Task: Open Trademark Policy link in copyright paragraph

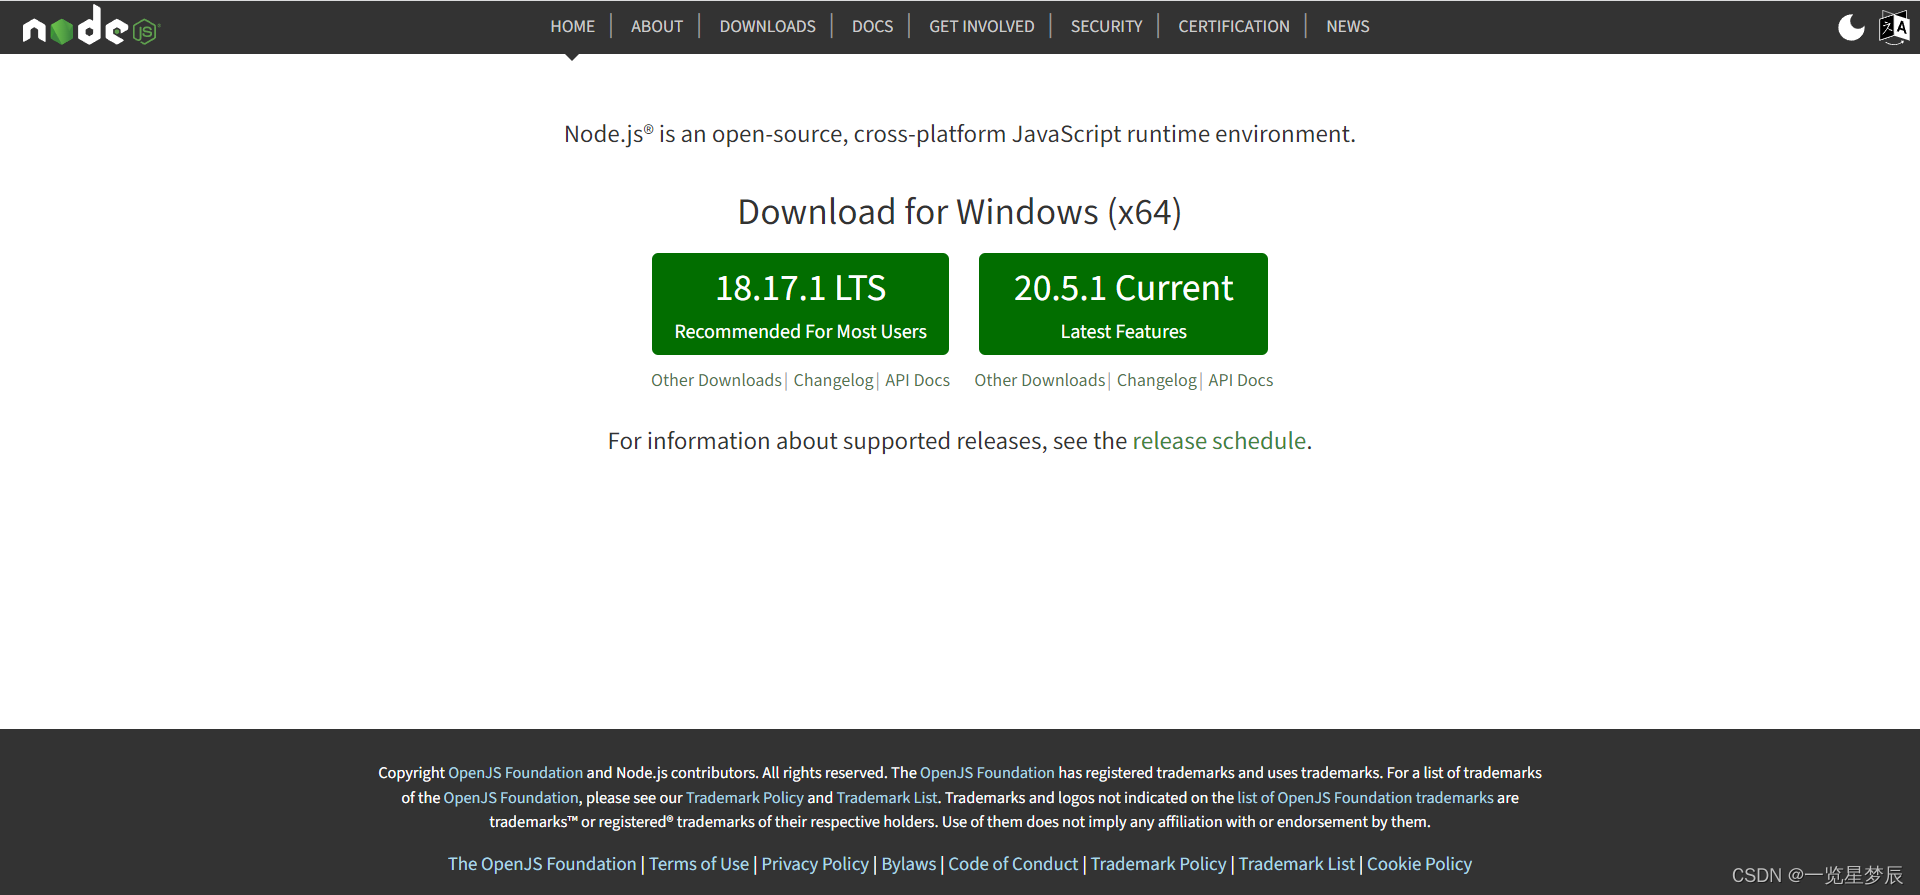Action: click(x=745, y=798)
